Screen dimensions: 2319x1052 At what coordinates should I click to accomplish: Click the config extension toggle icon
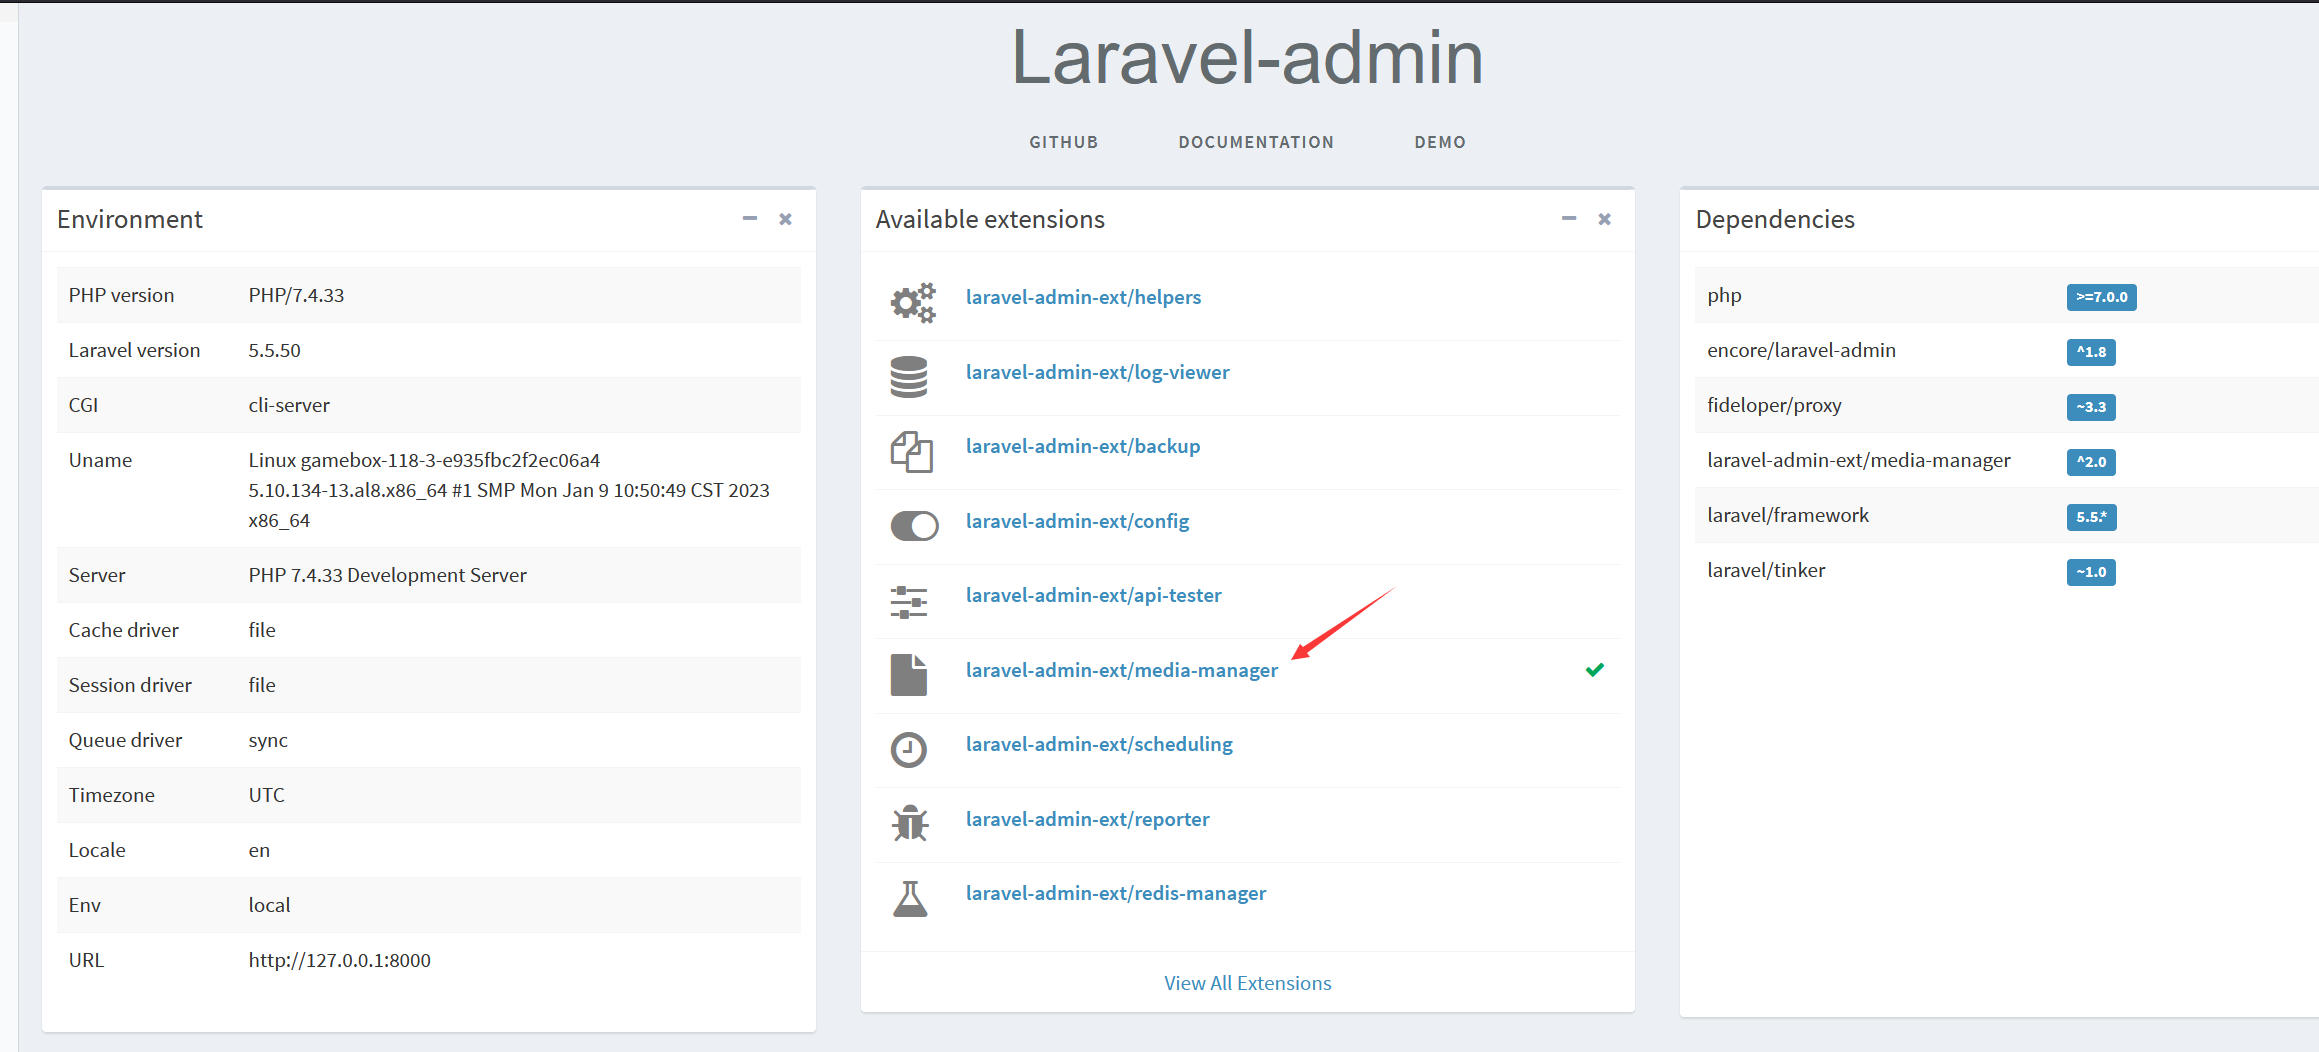[x=914, y=526]
